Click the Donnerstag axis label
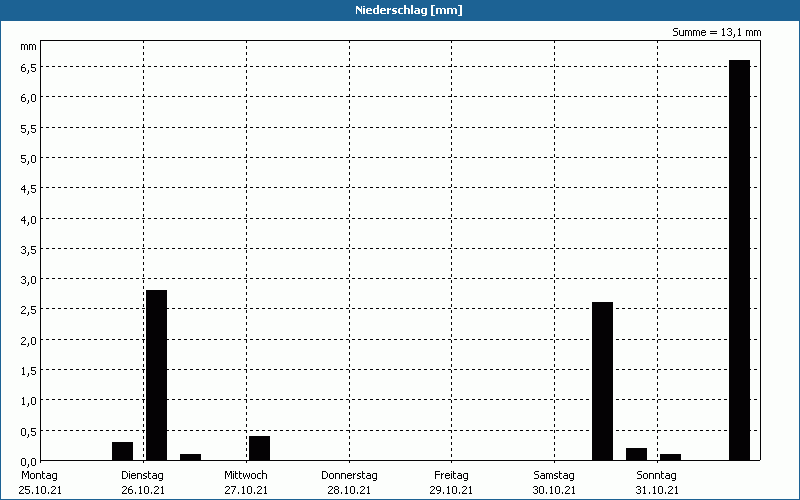 tap(349, 475)
